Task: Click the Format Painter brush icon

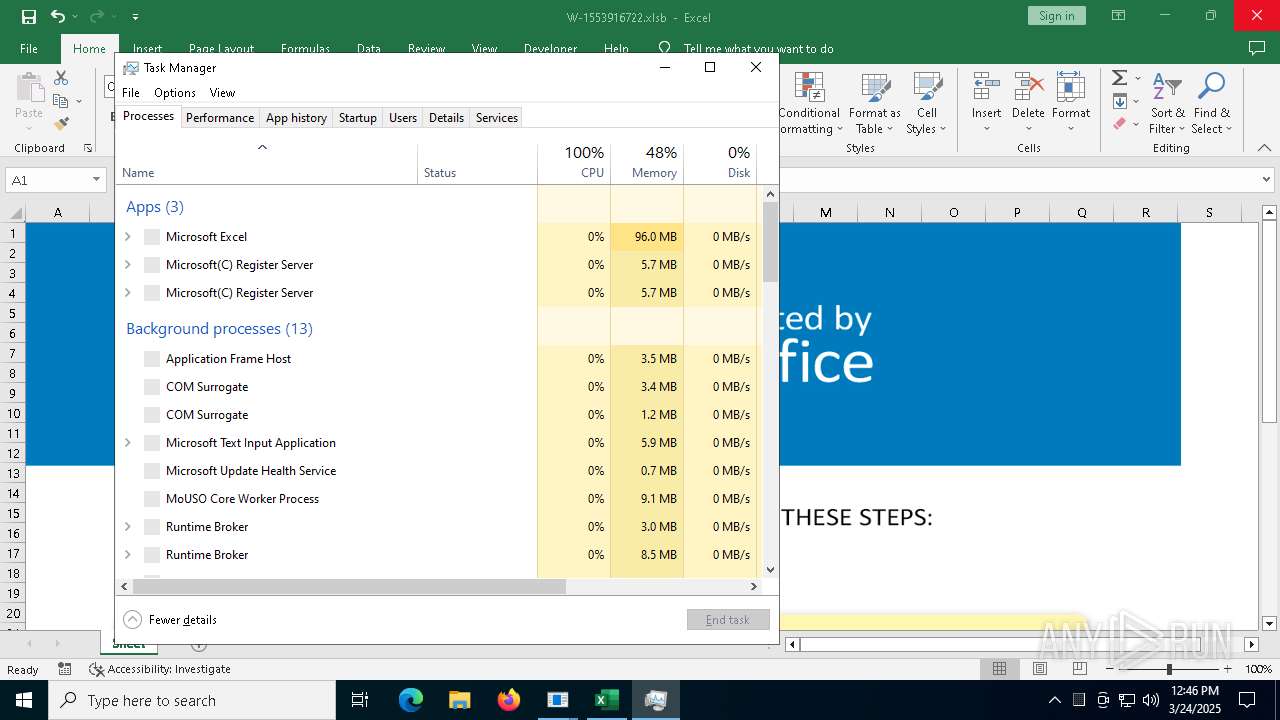Action: coord(61,124)
